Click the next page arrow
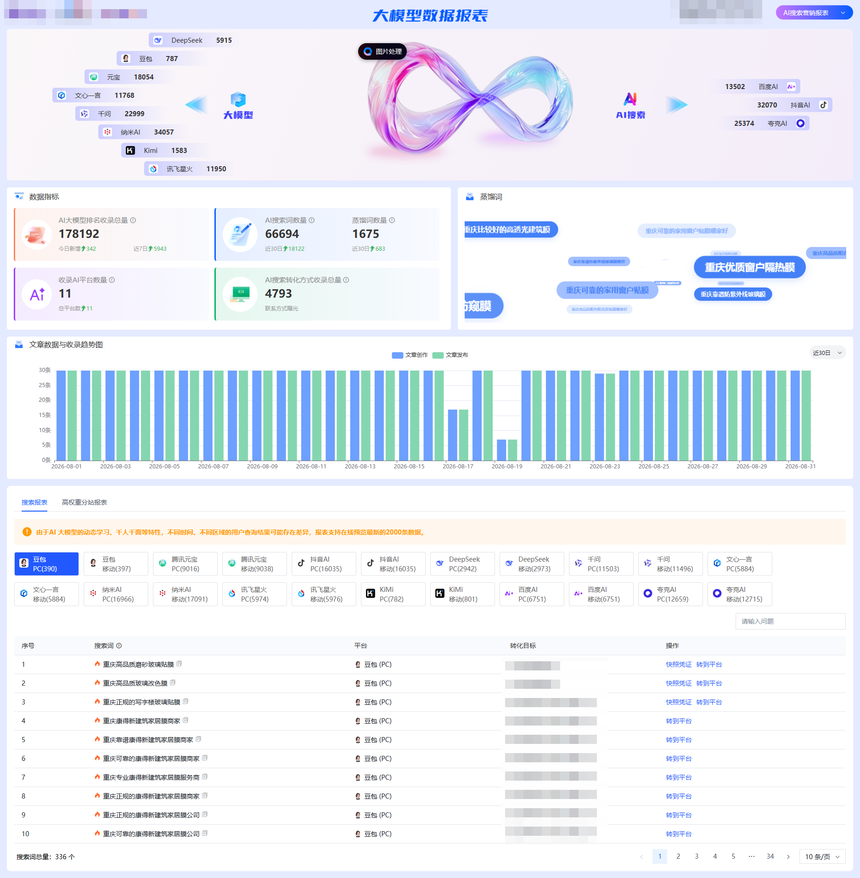The height and width of the screenshot is (878, 860). click(788, 857)
